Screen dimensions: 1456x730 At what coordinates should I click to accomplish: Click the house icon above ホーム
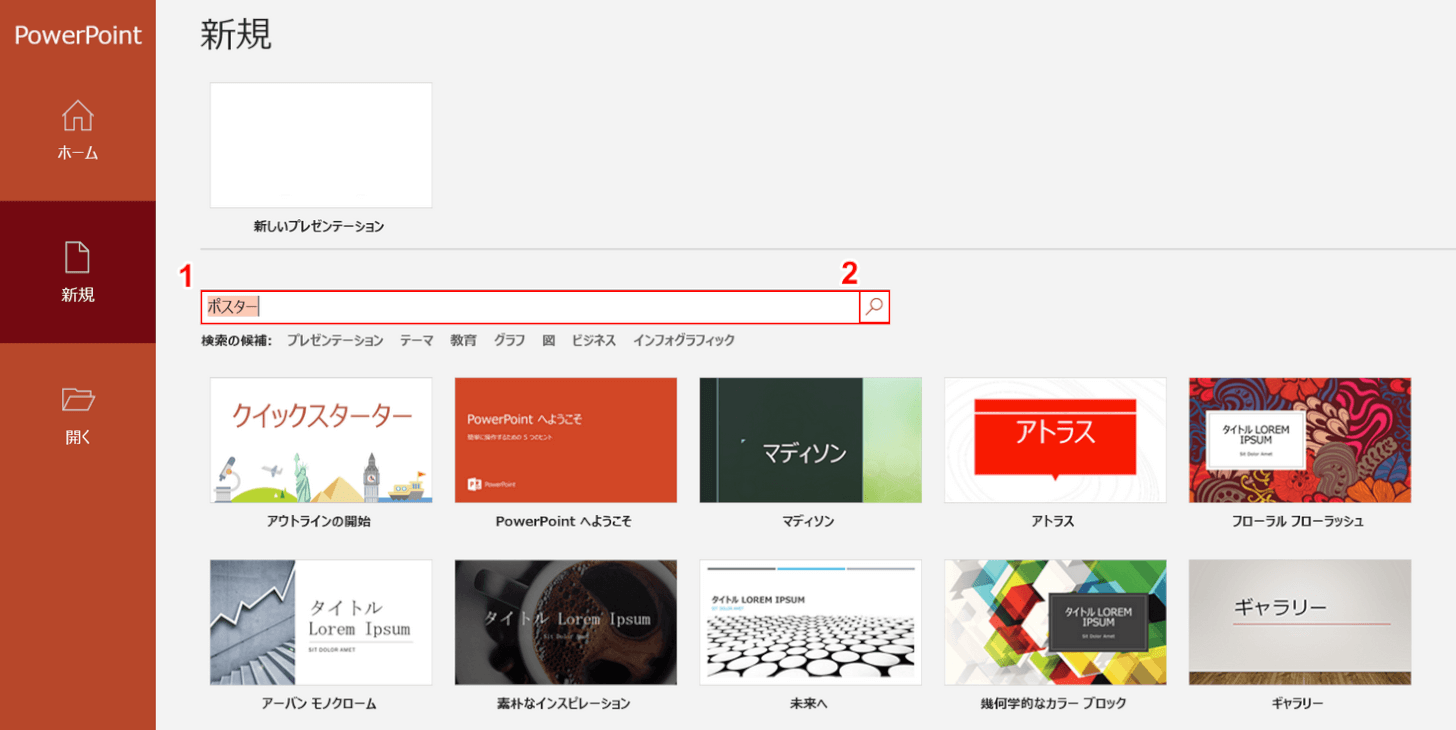[x=78, y=115]
